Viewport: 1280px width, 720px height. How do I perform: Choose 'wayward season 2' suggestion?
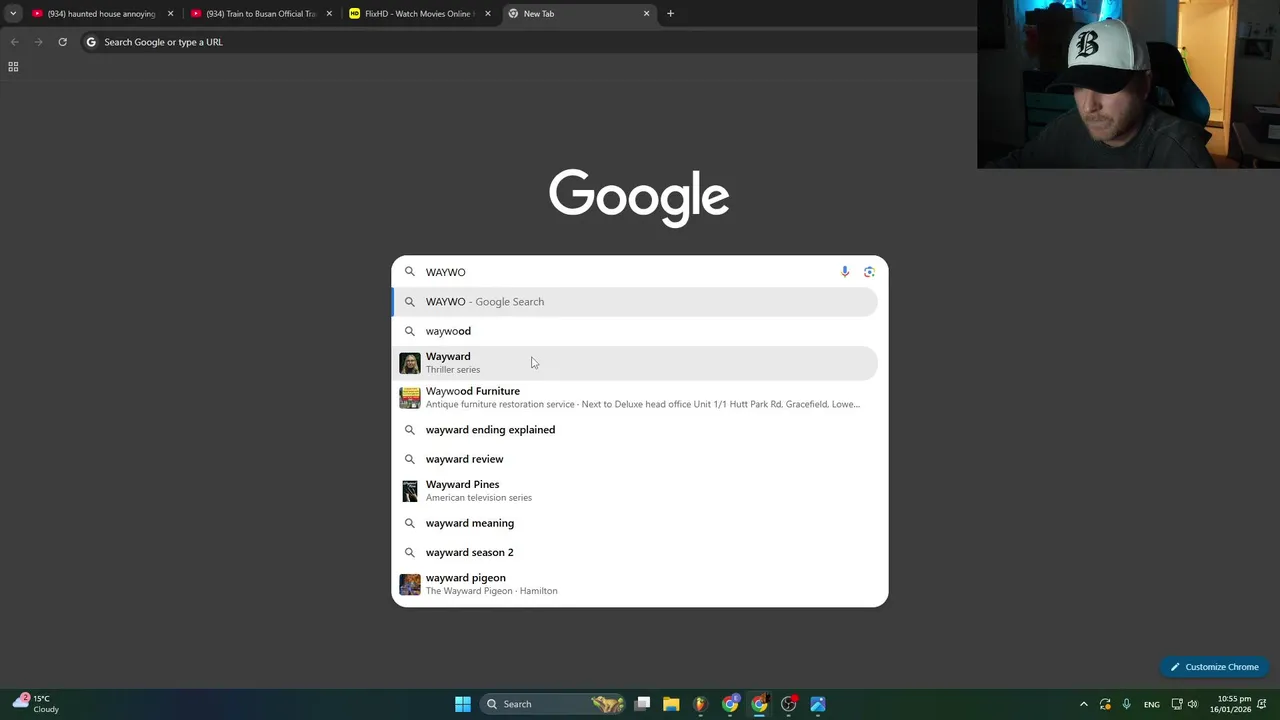click(635, 552)
